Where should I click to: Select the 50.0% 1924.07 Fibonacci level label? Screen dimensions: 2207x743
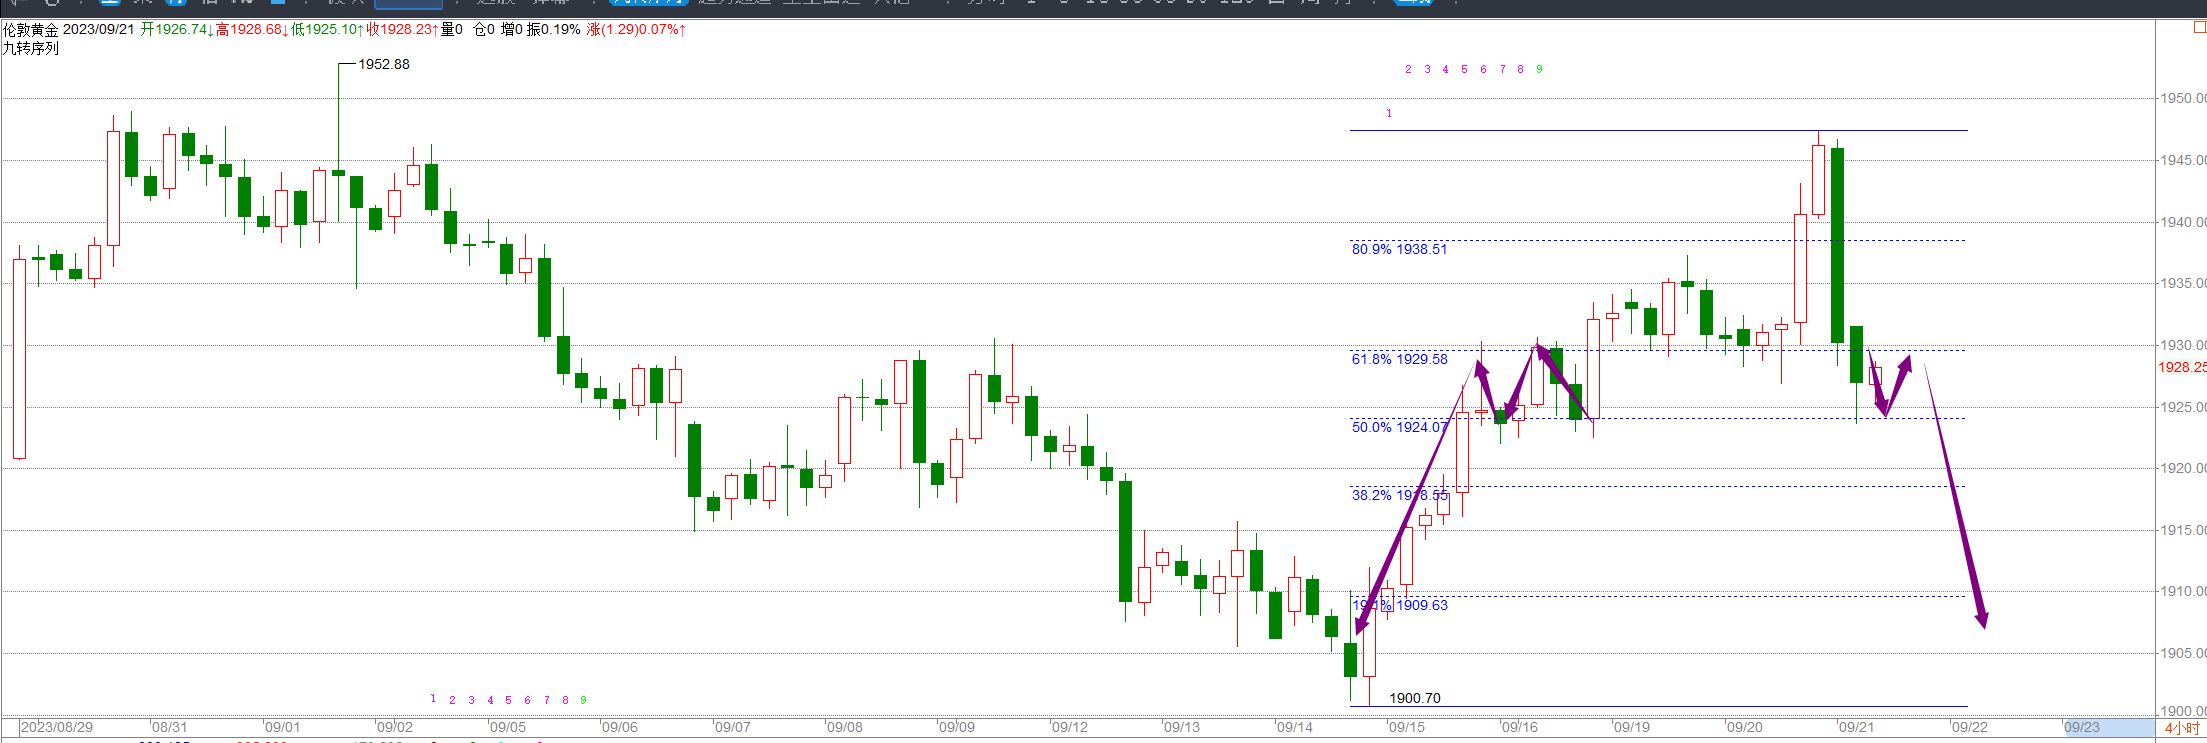coord(1399,427)
